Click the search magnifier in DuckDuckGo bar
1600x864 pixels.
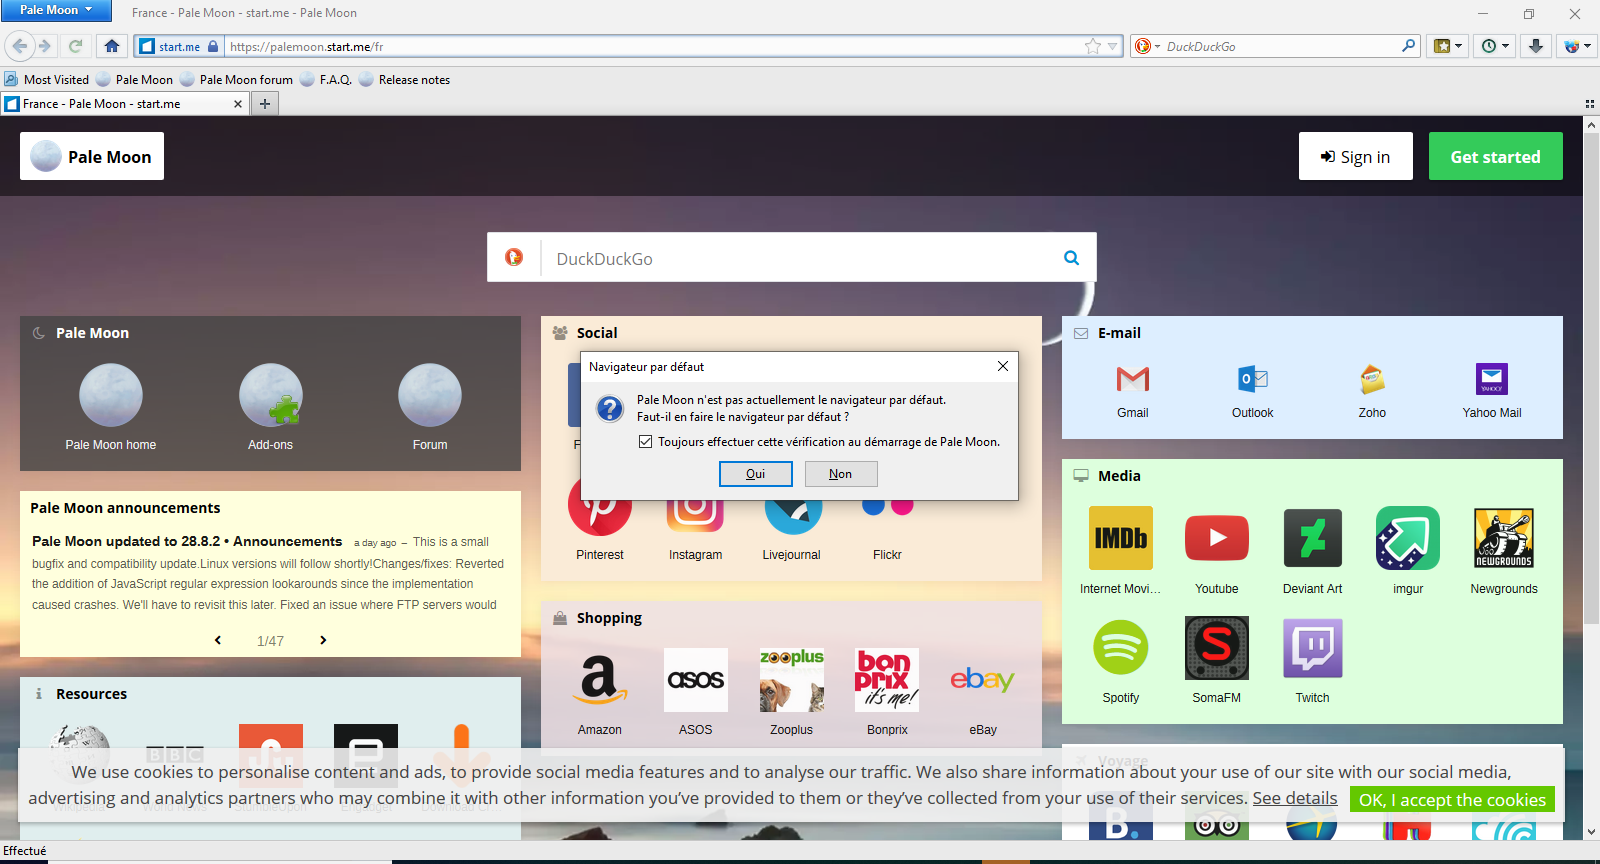point(1071,258)
